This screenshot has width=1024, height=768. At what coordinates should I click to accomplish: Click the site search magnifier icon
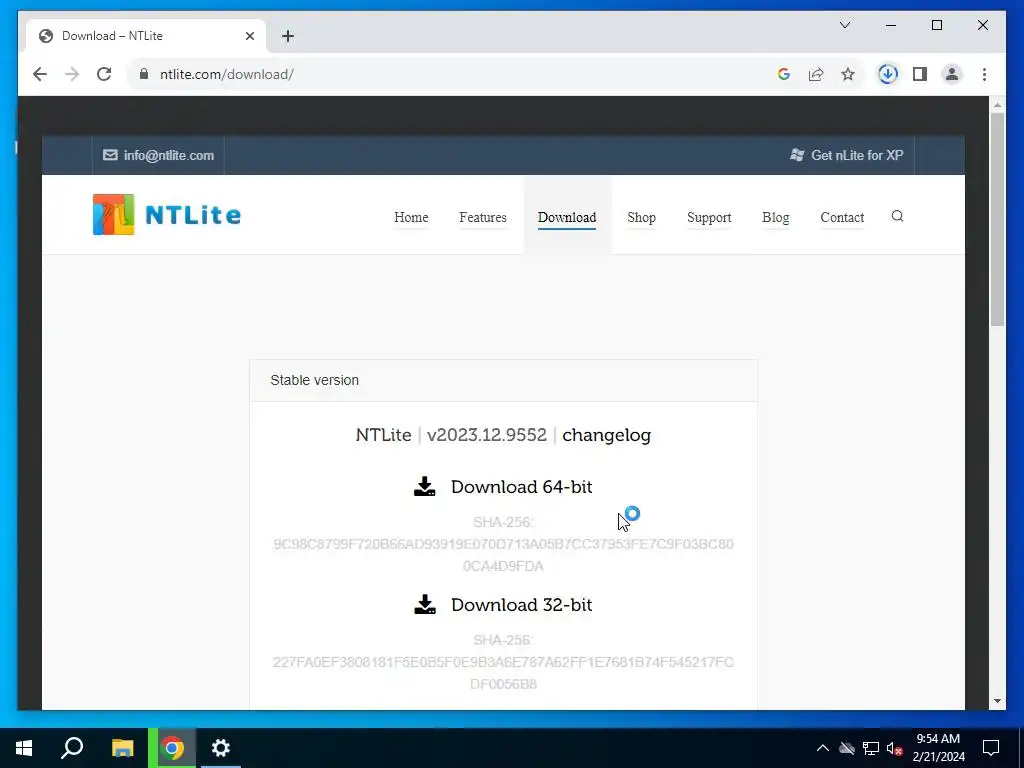tap(897, 216)
